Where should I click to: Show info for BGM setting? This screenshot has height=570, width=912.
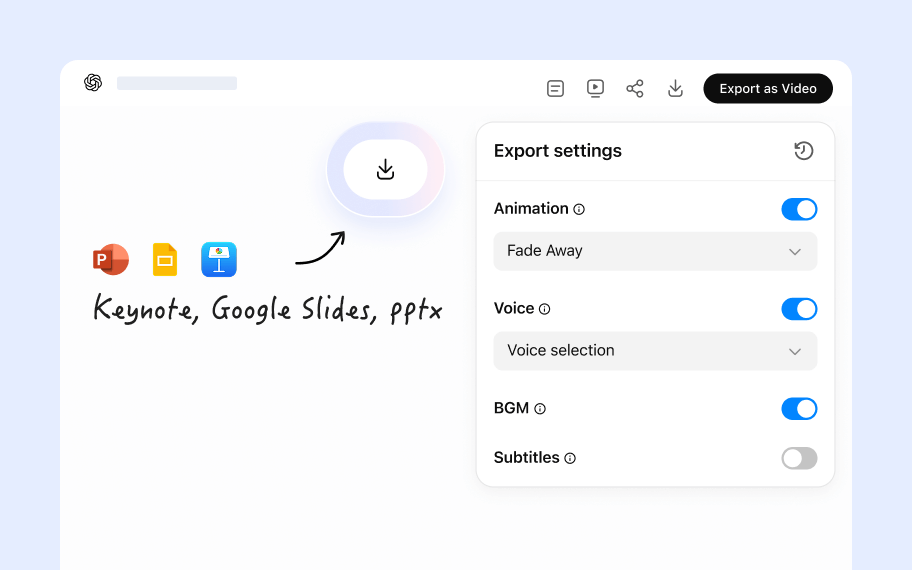(x=540, y=409)
